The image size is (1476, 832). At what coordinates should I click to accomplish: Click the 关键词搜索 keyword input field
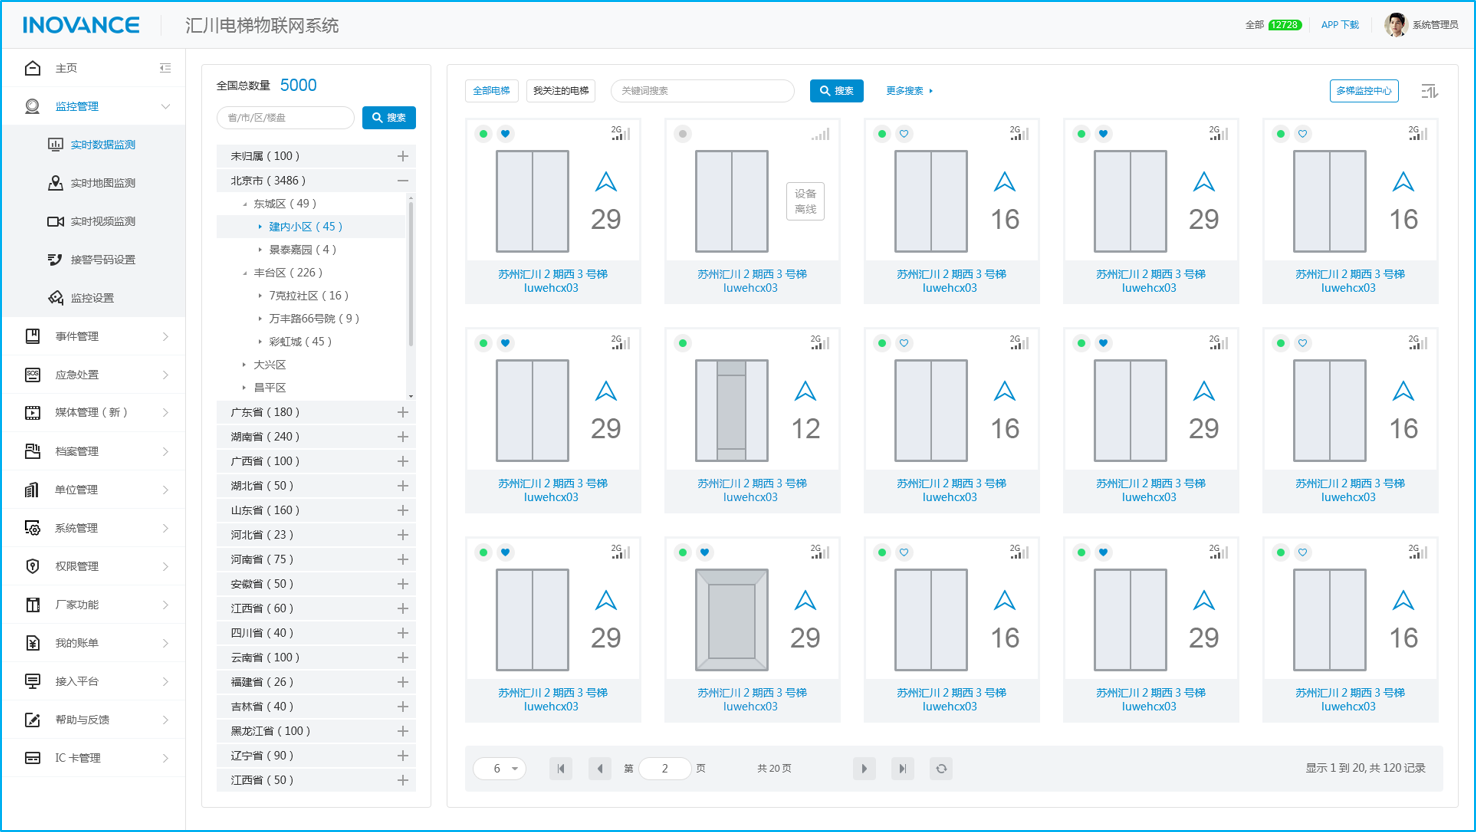tap(702, 91)
